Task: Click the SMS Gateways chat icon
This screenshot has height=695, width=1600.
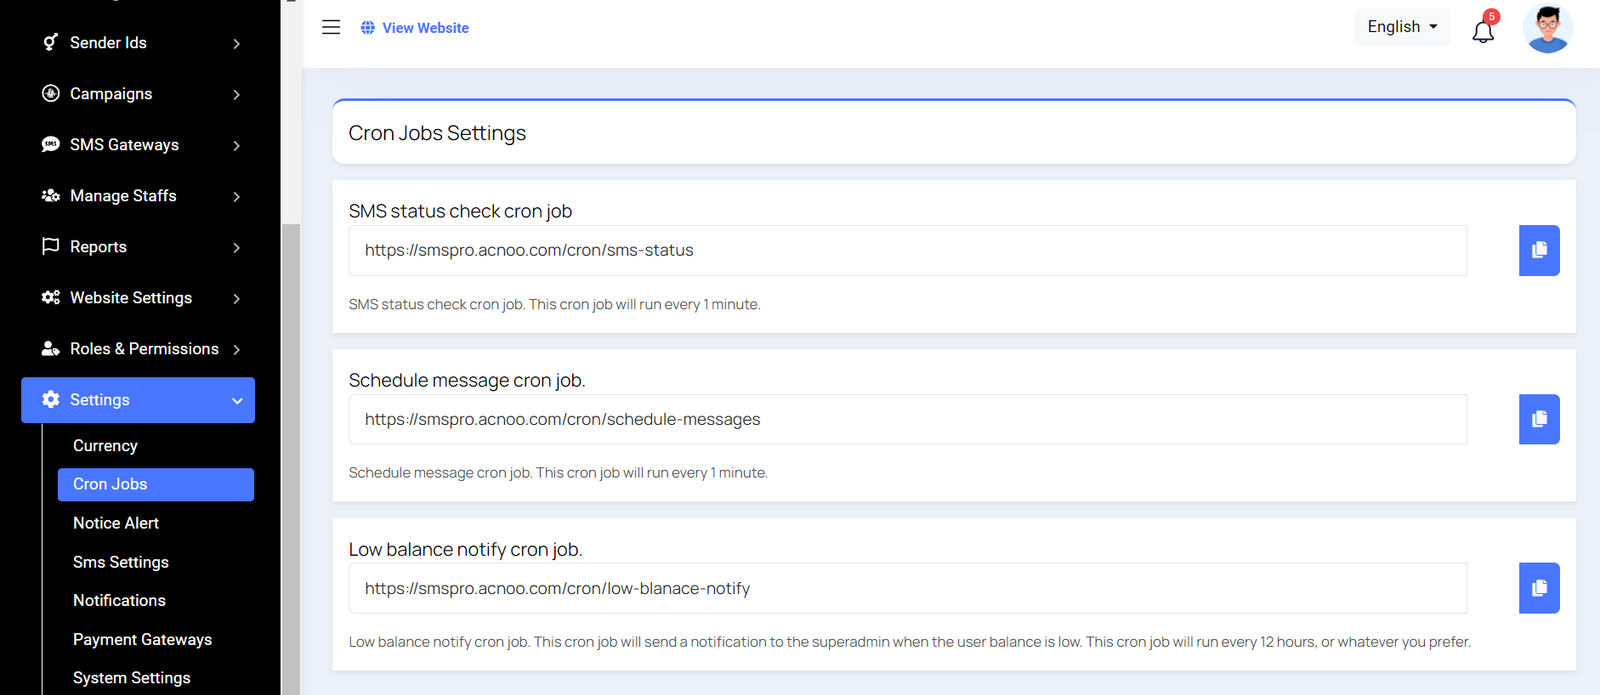Action: click(x=50, y=144)
